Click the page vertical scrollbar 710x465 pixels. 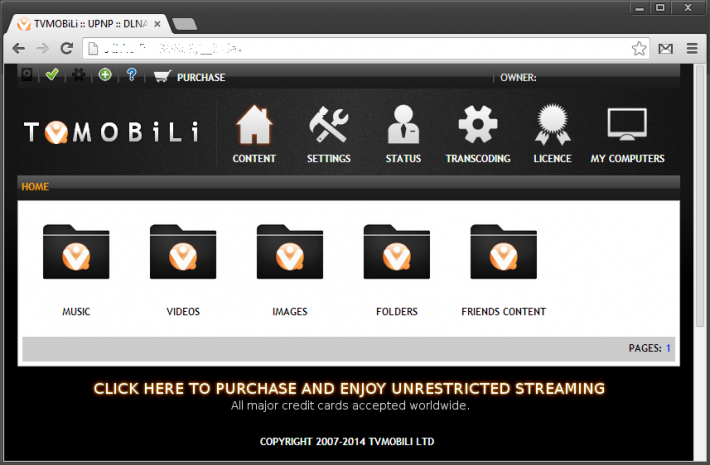[699, 195]
